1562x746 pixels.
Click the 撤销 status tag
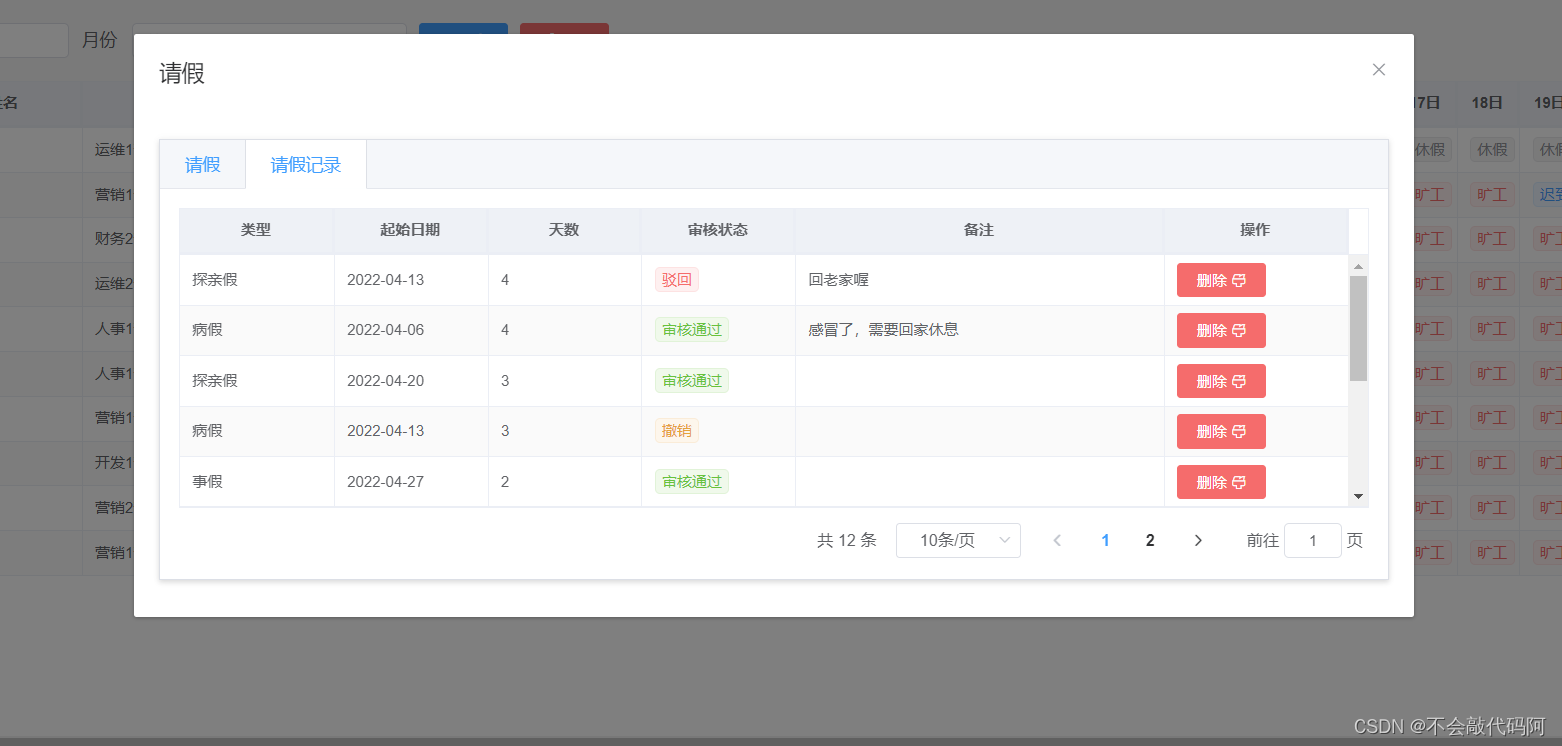[x=677, y=431]
